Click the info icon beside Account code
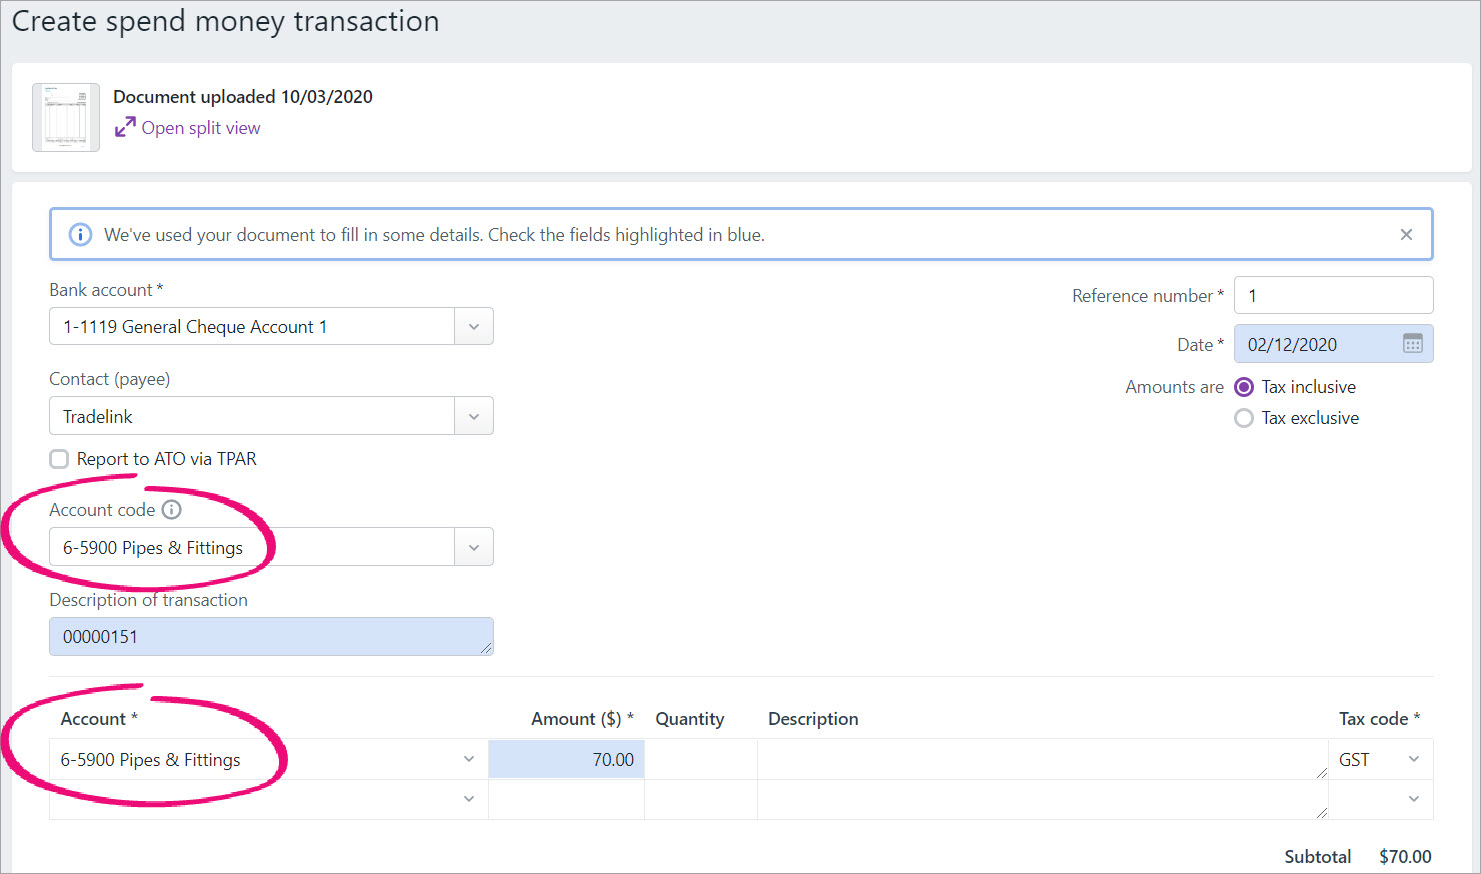Viewport: 1481px width, 874px height. [174, 509]
